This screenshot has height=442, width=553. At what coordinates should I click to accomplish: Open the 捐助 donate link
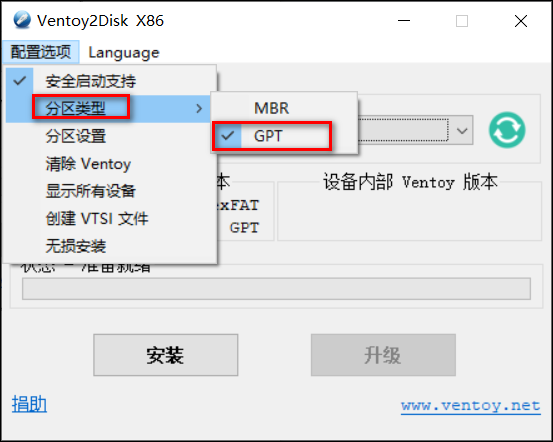29,404
